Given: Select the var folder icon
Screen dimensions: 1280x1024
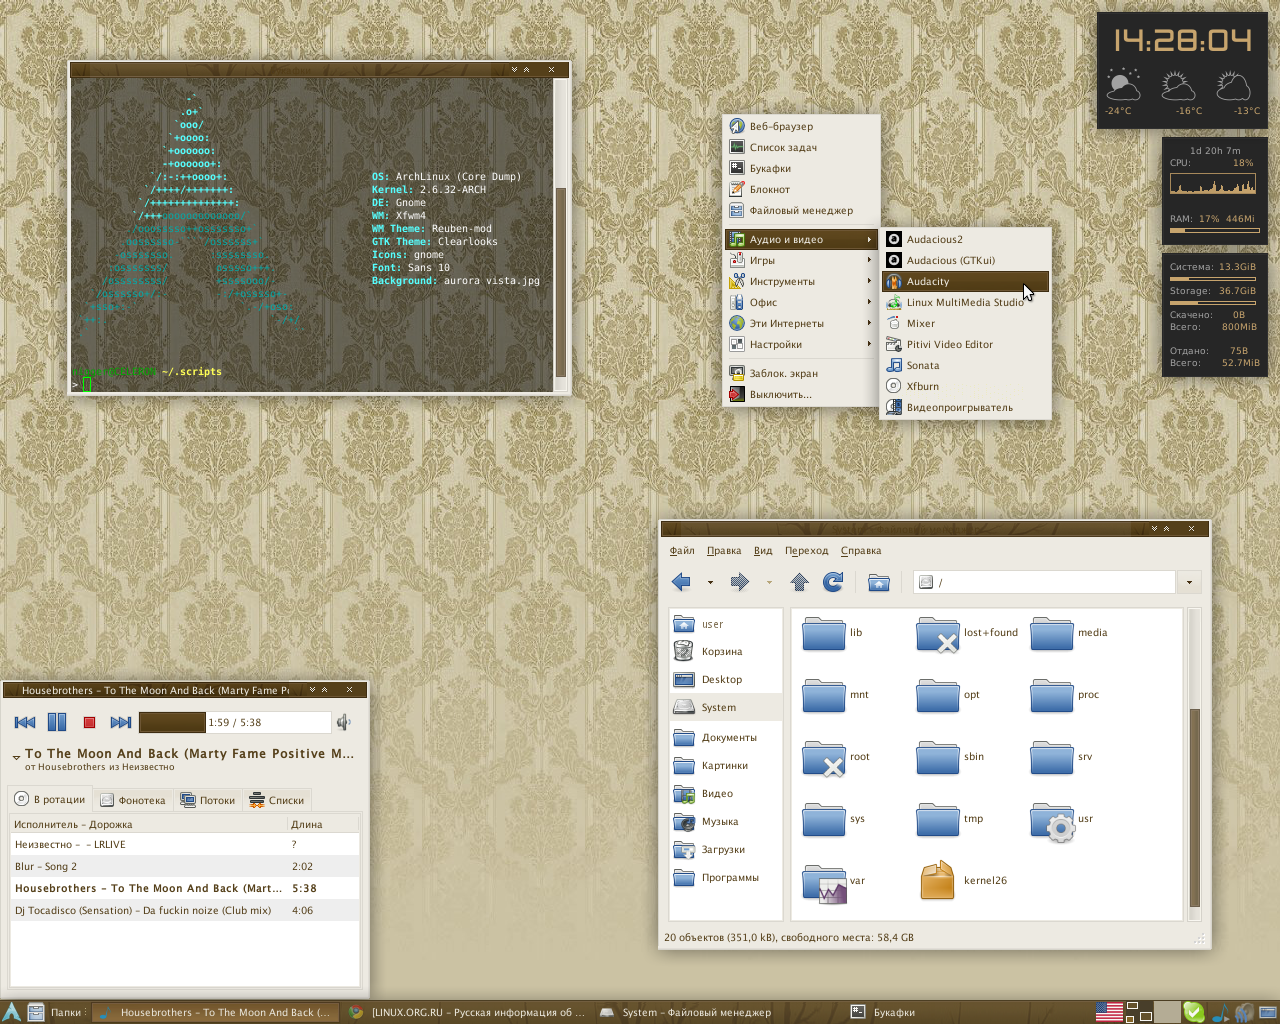Looking at the screenshot, I should pyautogui.click(x=825, y=883).
